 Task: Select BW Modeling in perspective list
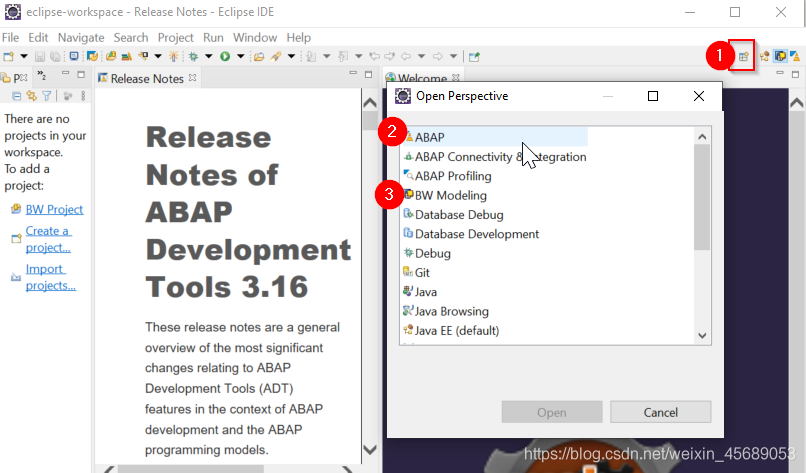coord(445,195)
